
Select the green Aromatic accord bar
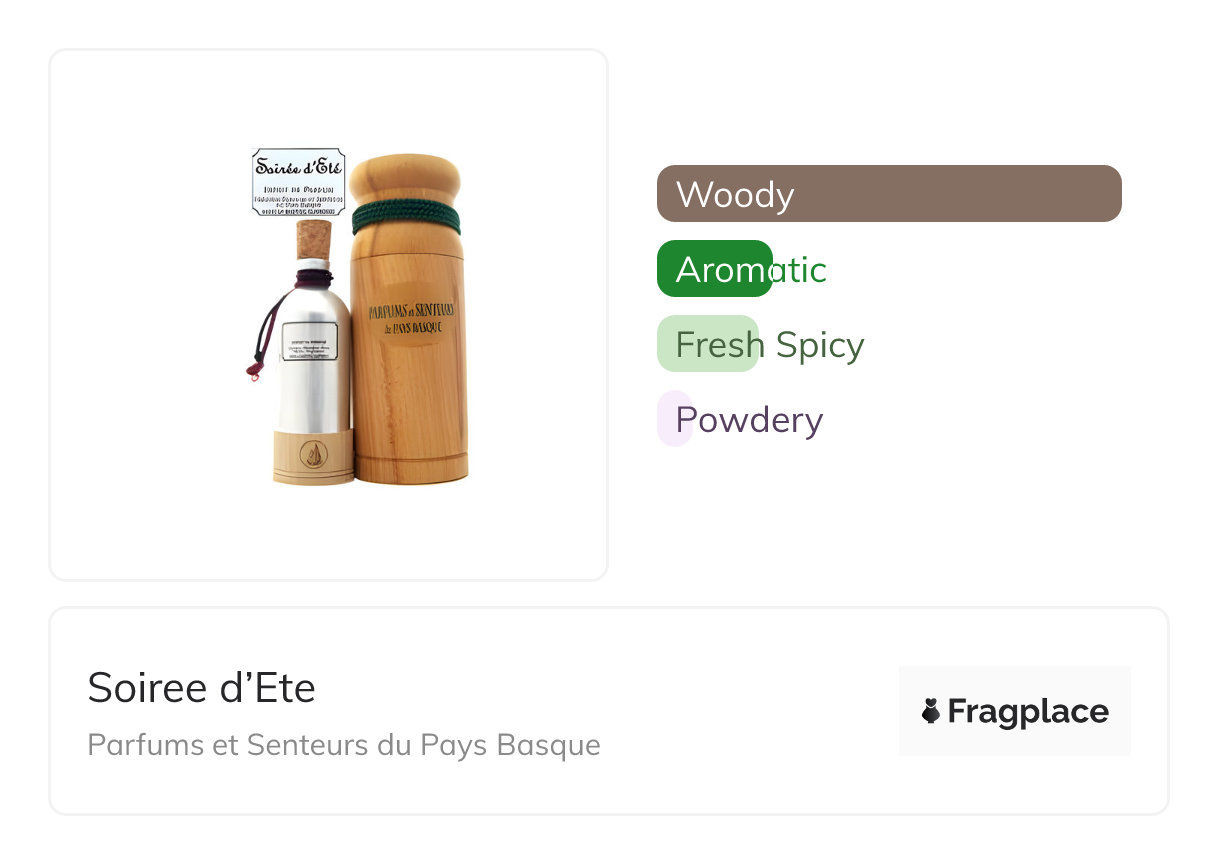click(715, 269)
